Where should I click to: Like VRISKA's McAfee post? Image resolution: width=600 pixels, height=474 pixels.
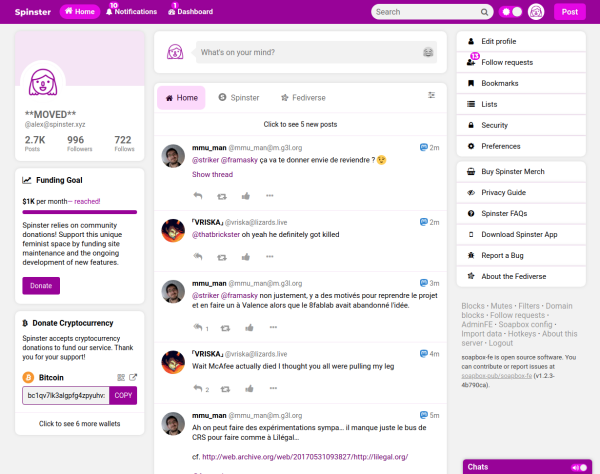pos(249,389)
